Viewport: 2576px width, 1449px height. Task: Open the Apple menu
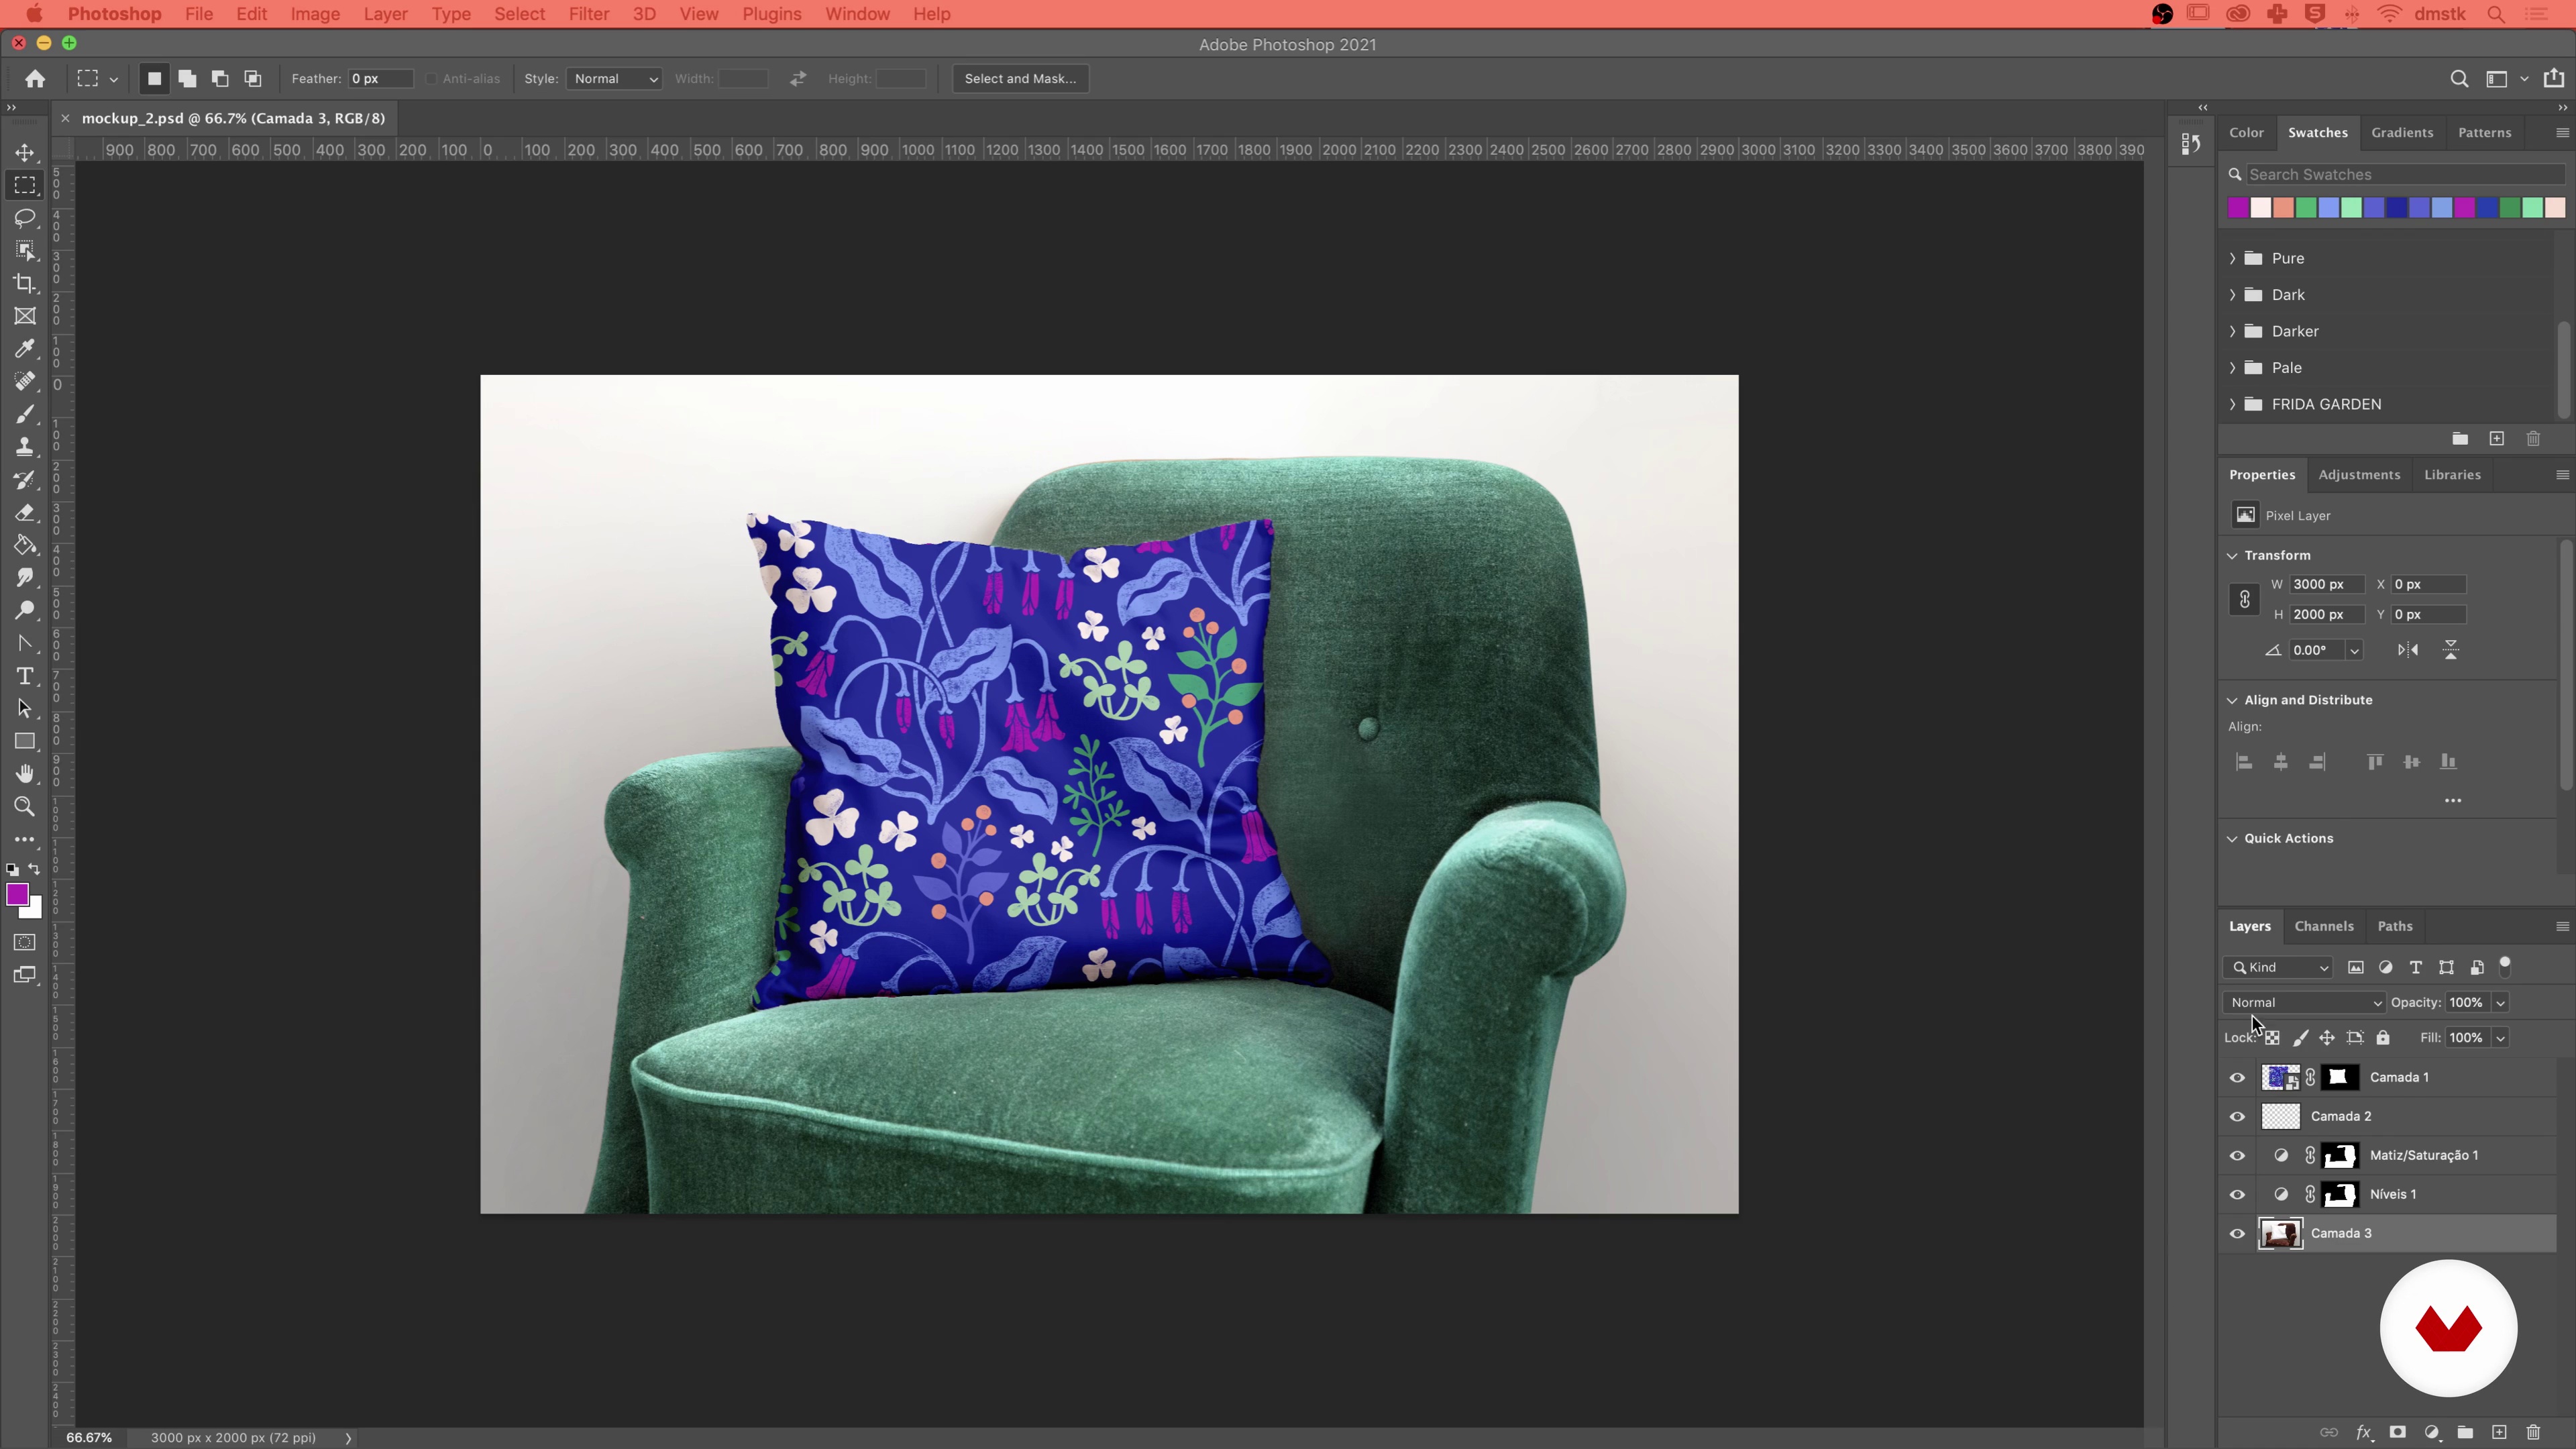[34, 14]
